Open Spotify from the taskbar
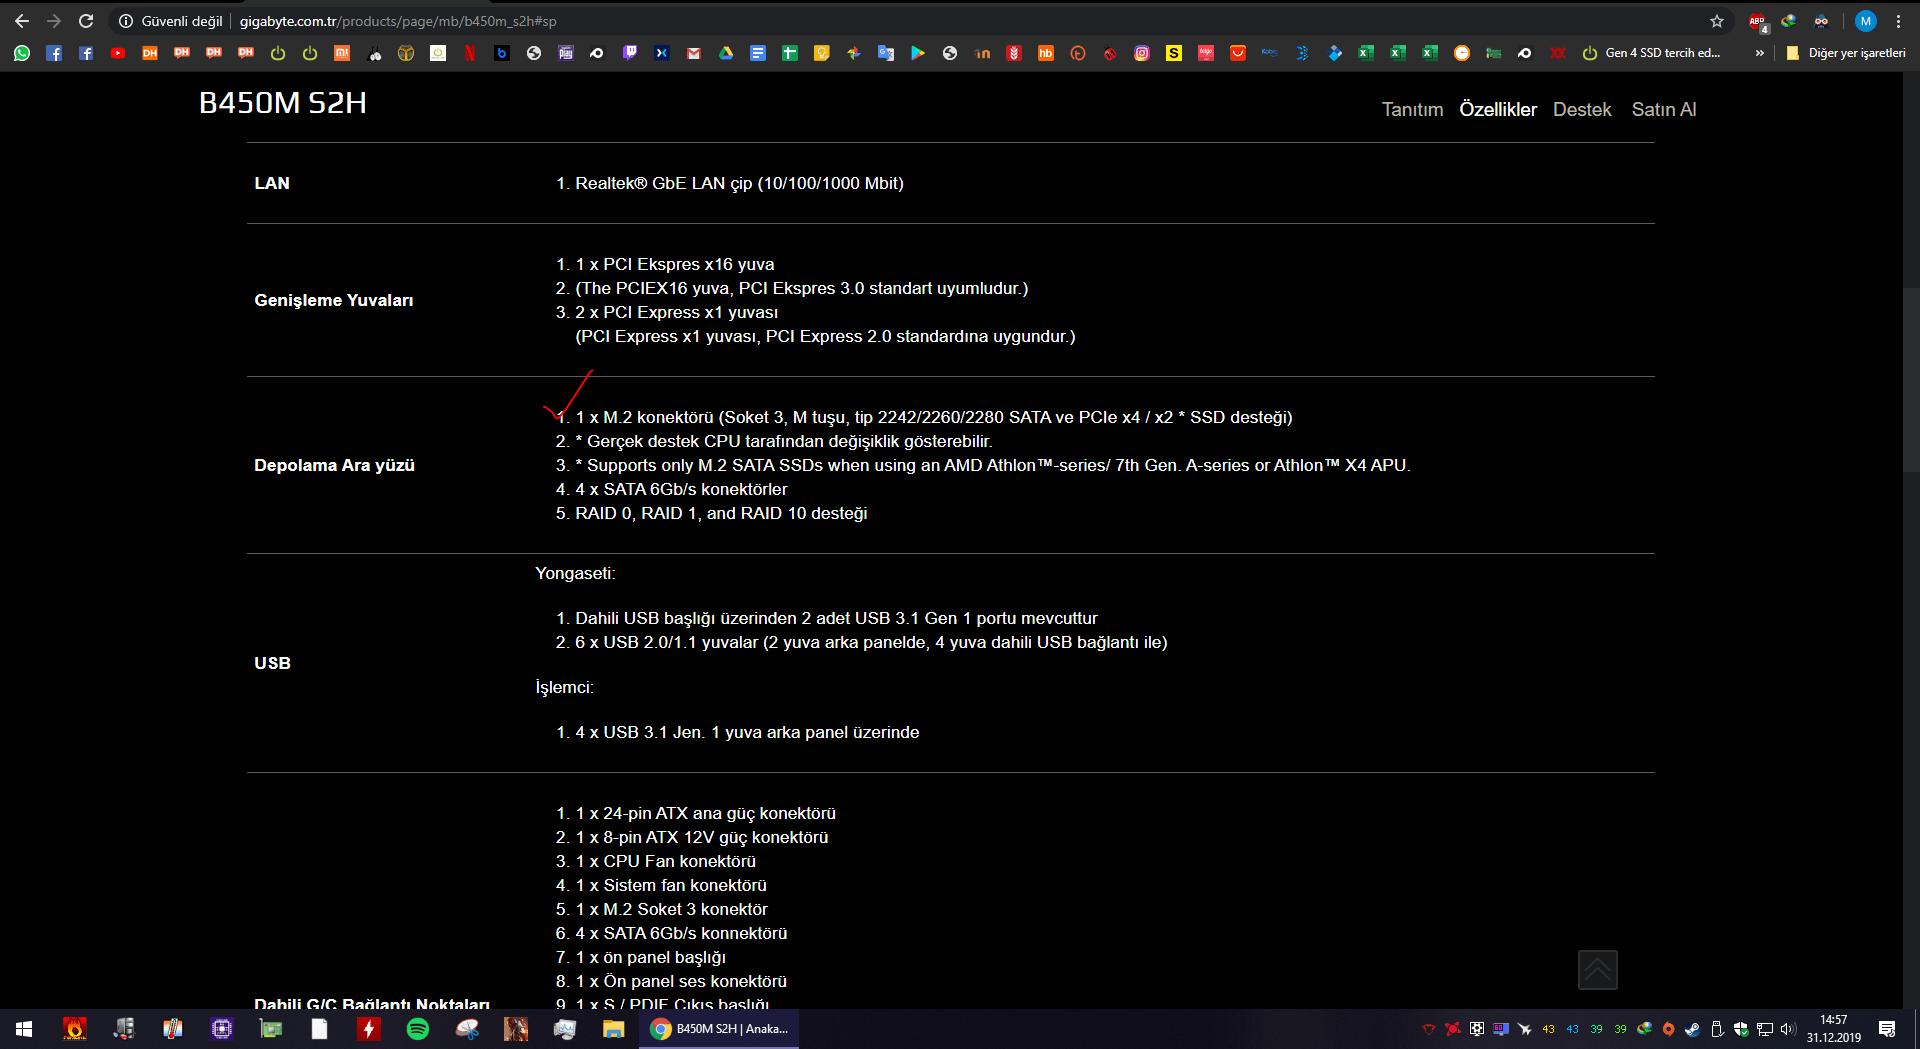This screenshot has width=1920, height=1049. click(418, 1029)
